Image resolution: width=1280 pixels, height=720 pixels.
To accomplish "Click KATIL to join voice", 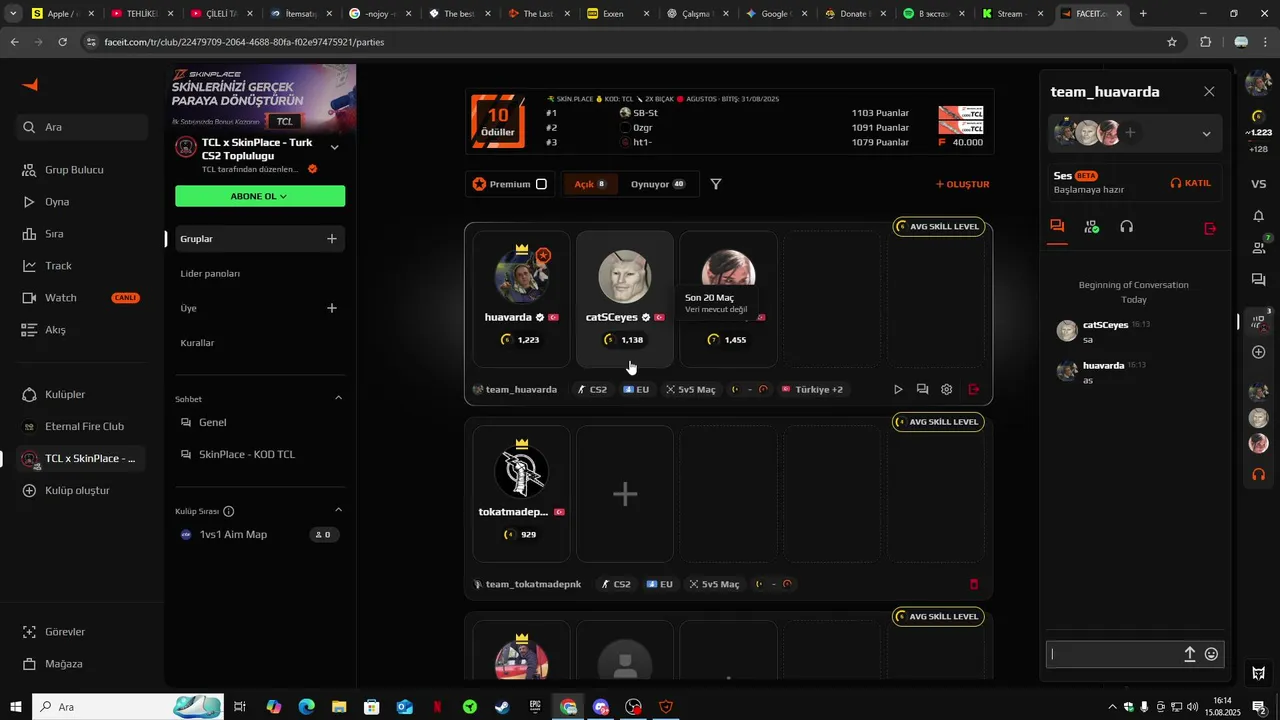I will (1191, 183).
